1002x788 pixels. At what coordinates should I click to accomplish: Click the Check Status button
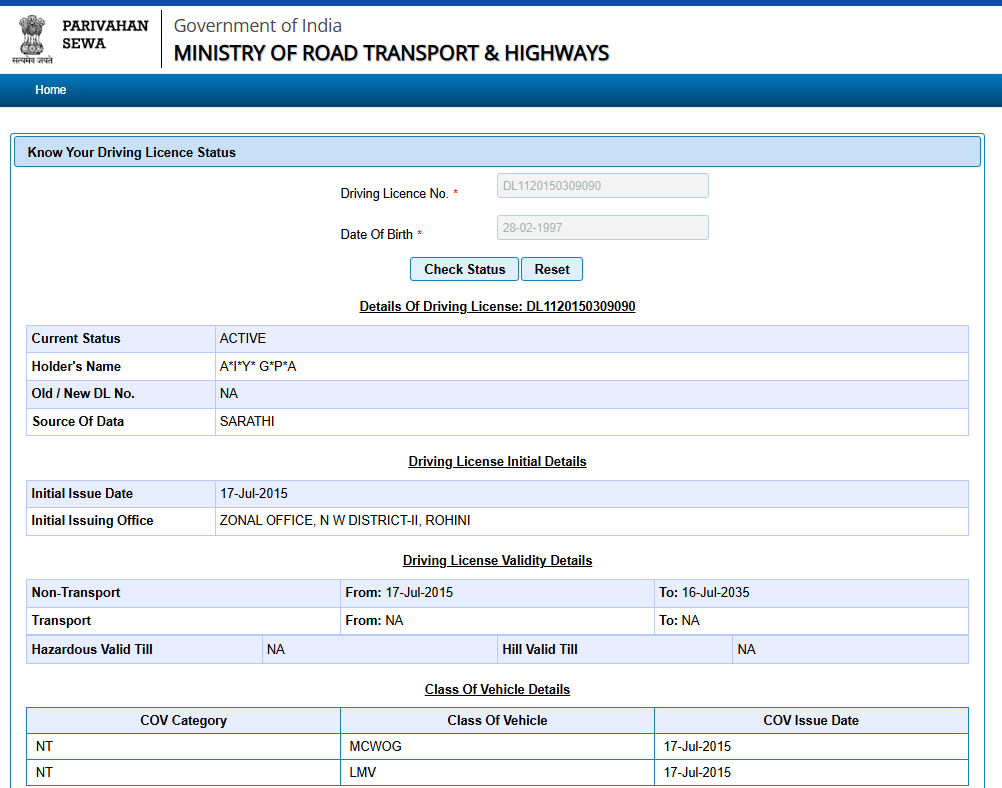point(465,269)
